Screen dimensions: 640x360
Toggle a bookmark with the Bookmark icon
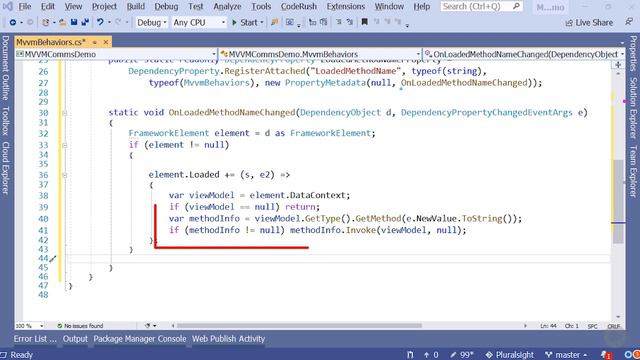tap(364, 22)
